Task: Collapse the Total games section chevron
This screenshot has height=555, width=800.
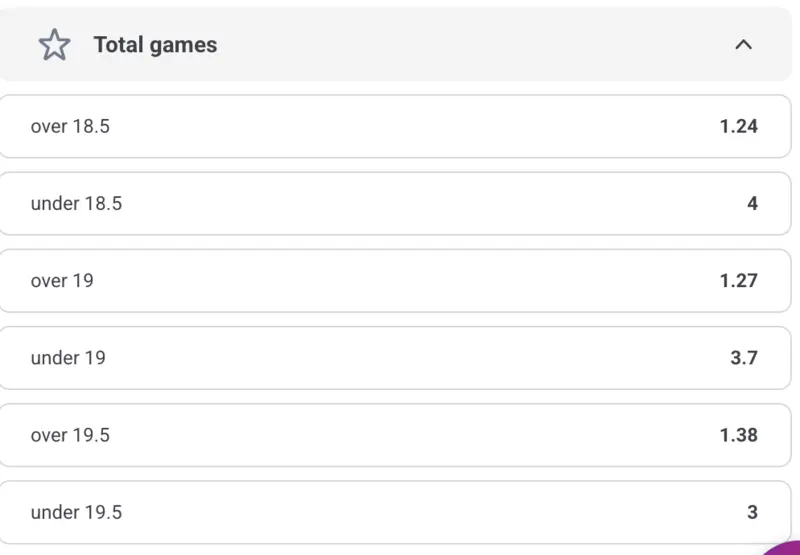Action: (743, 45)
